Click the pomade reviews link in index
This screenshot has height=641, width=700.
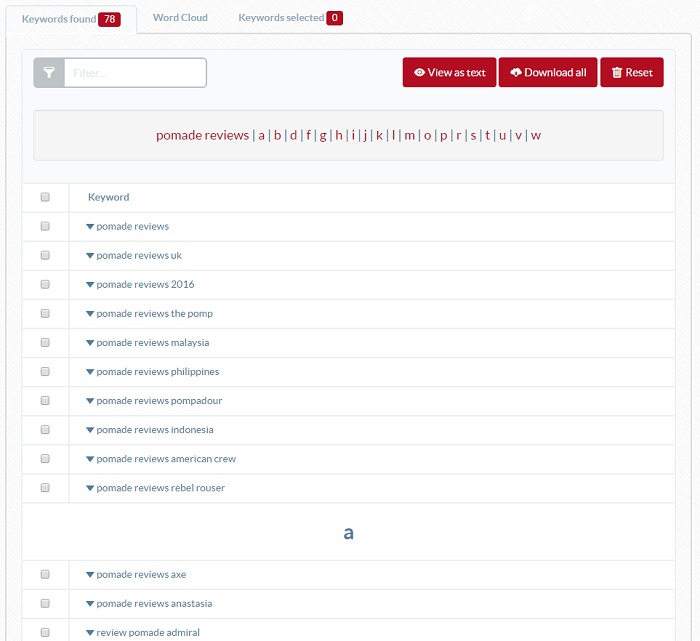point(202,135)
